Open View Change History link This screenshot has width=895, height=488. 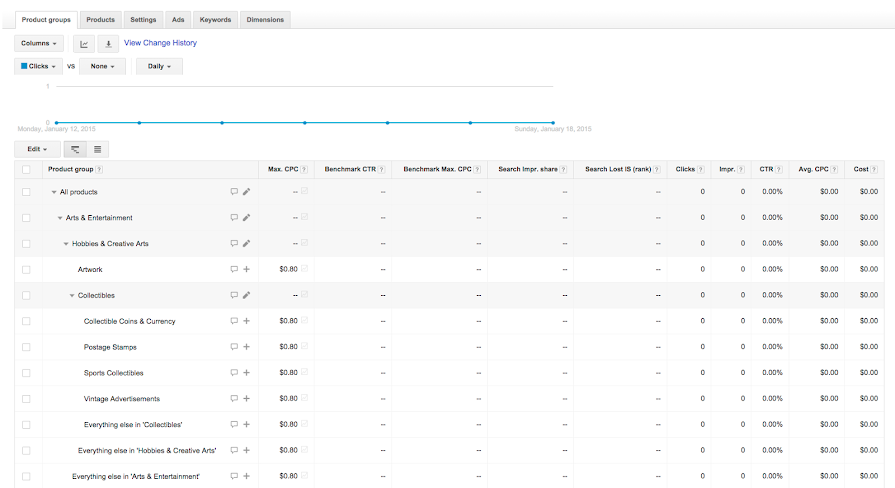click(160, 43)
